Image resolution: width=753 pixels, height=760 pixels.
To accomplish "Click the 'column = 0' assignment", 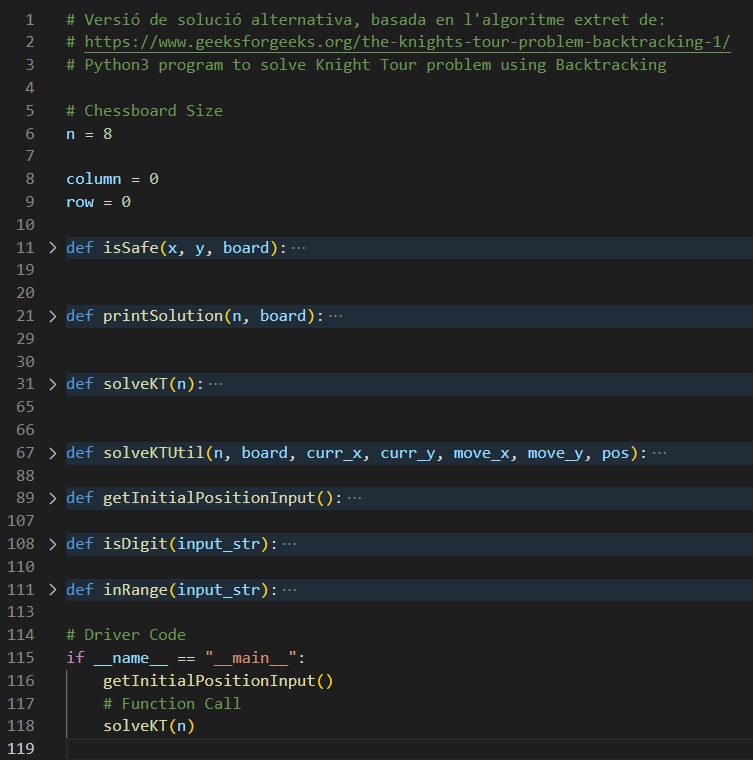I will point(112,179).
